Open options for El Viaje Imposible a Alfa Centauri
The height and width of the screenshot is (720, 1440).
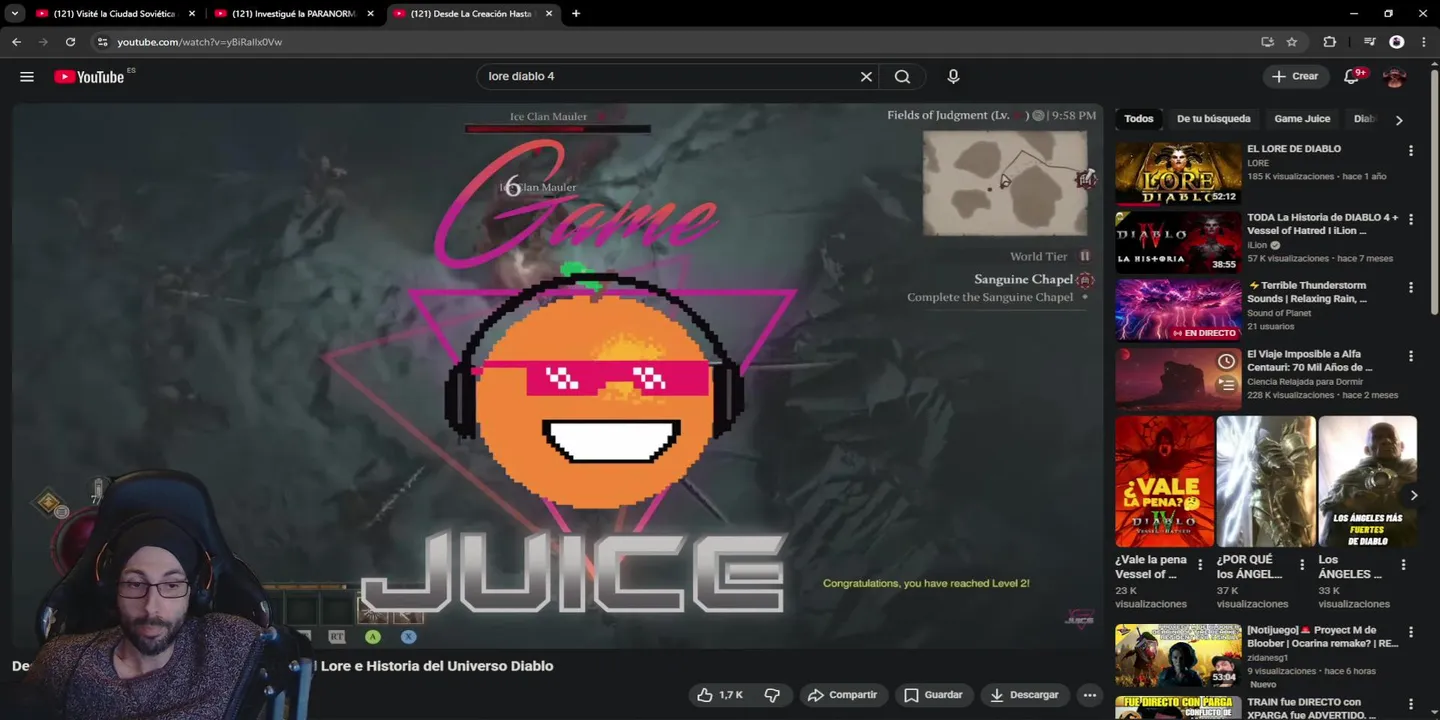point(1411,356)
